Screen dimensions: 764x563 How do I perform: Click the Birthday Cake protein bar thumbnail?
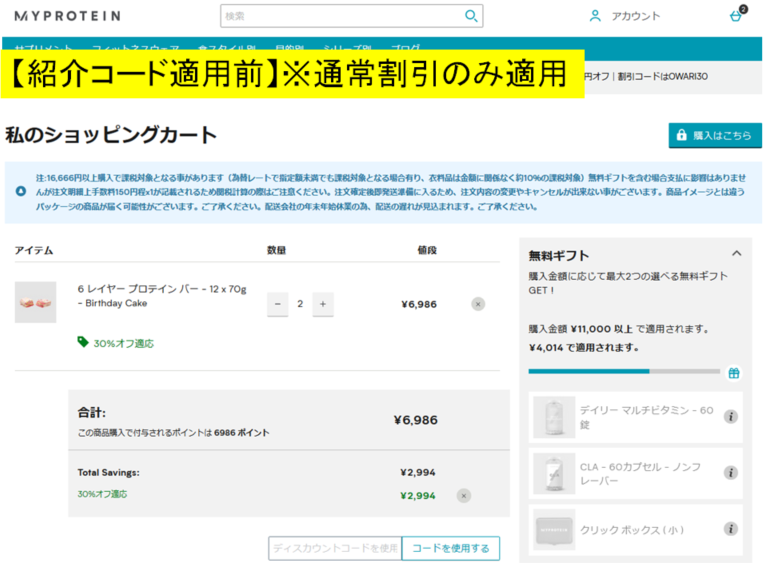[x=36, y=302]
